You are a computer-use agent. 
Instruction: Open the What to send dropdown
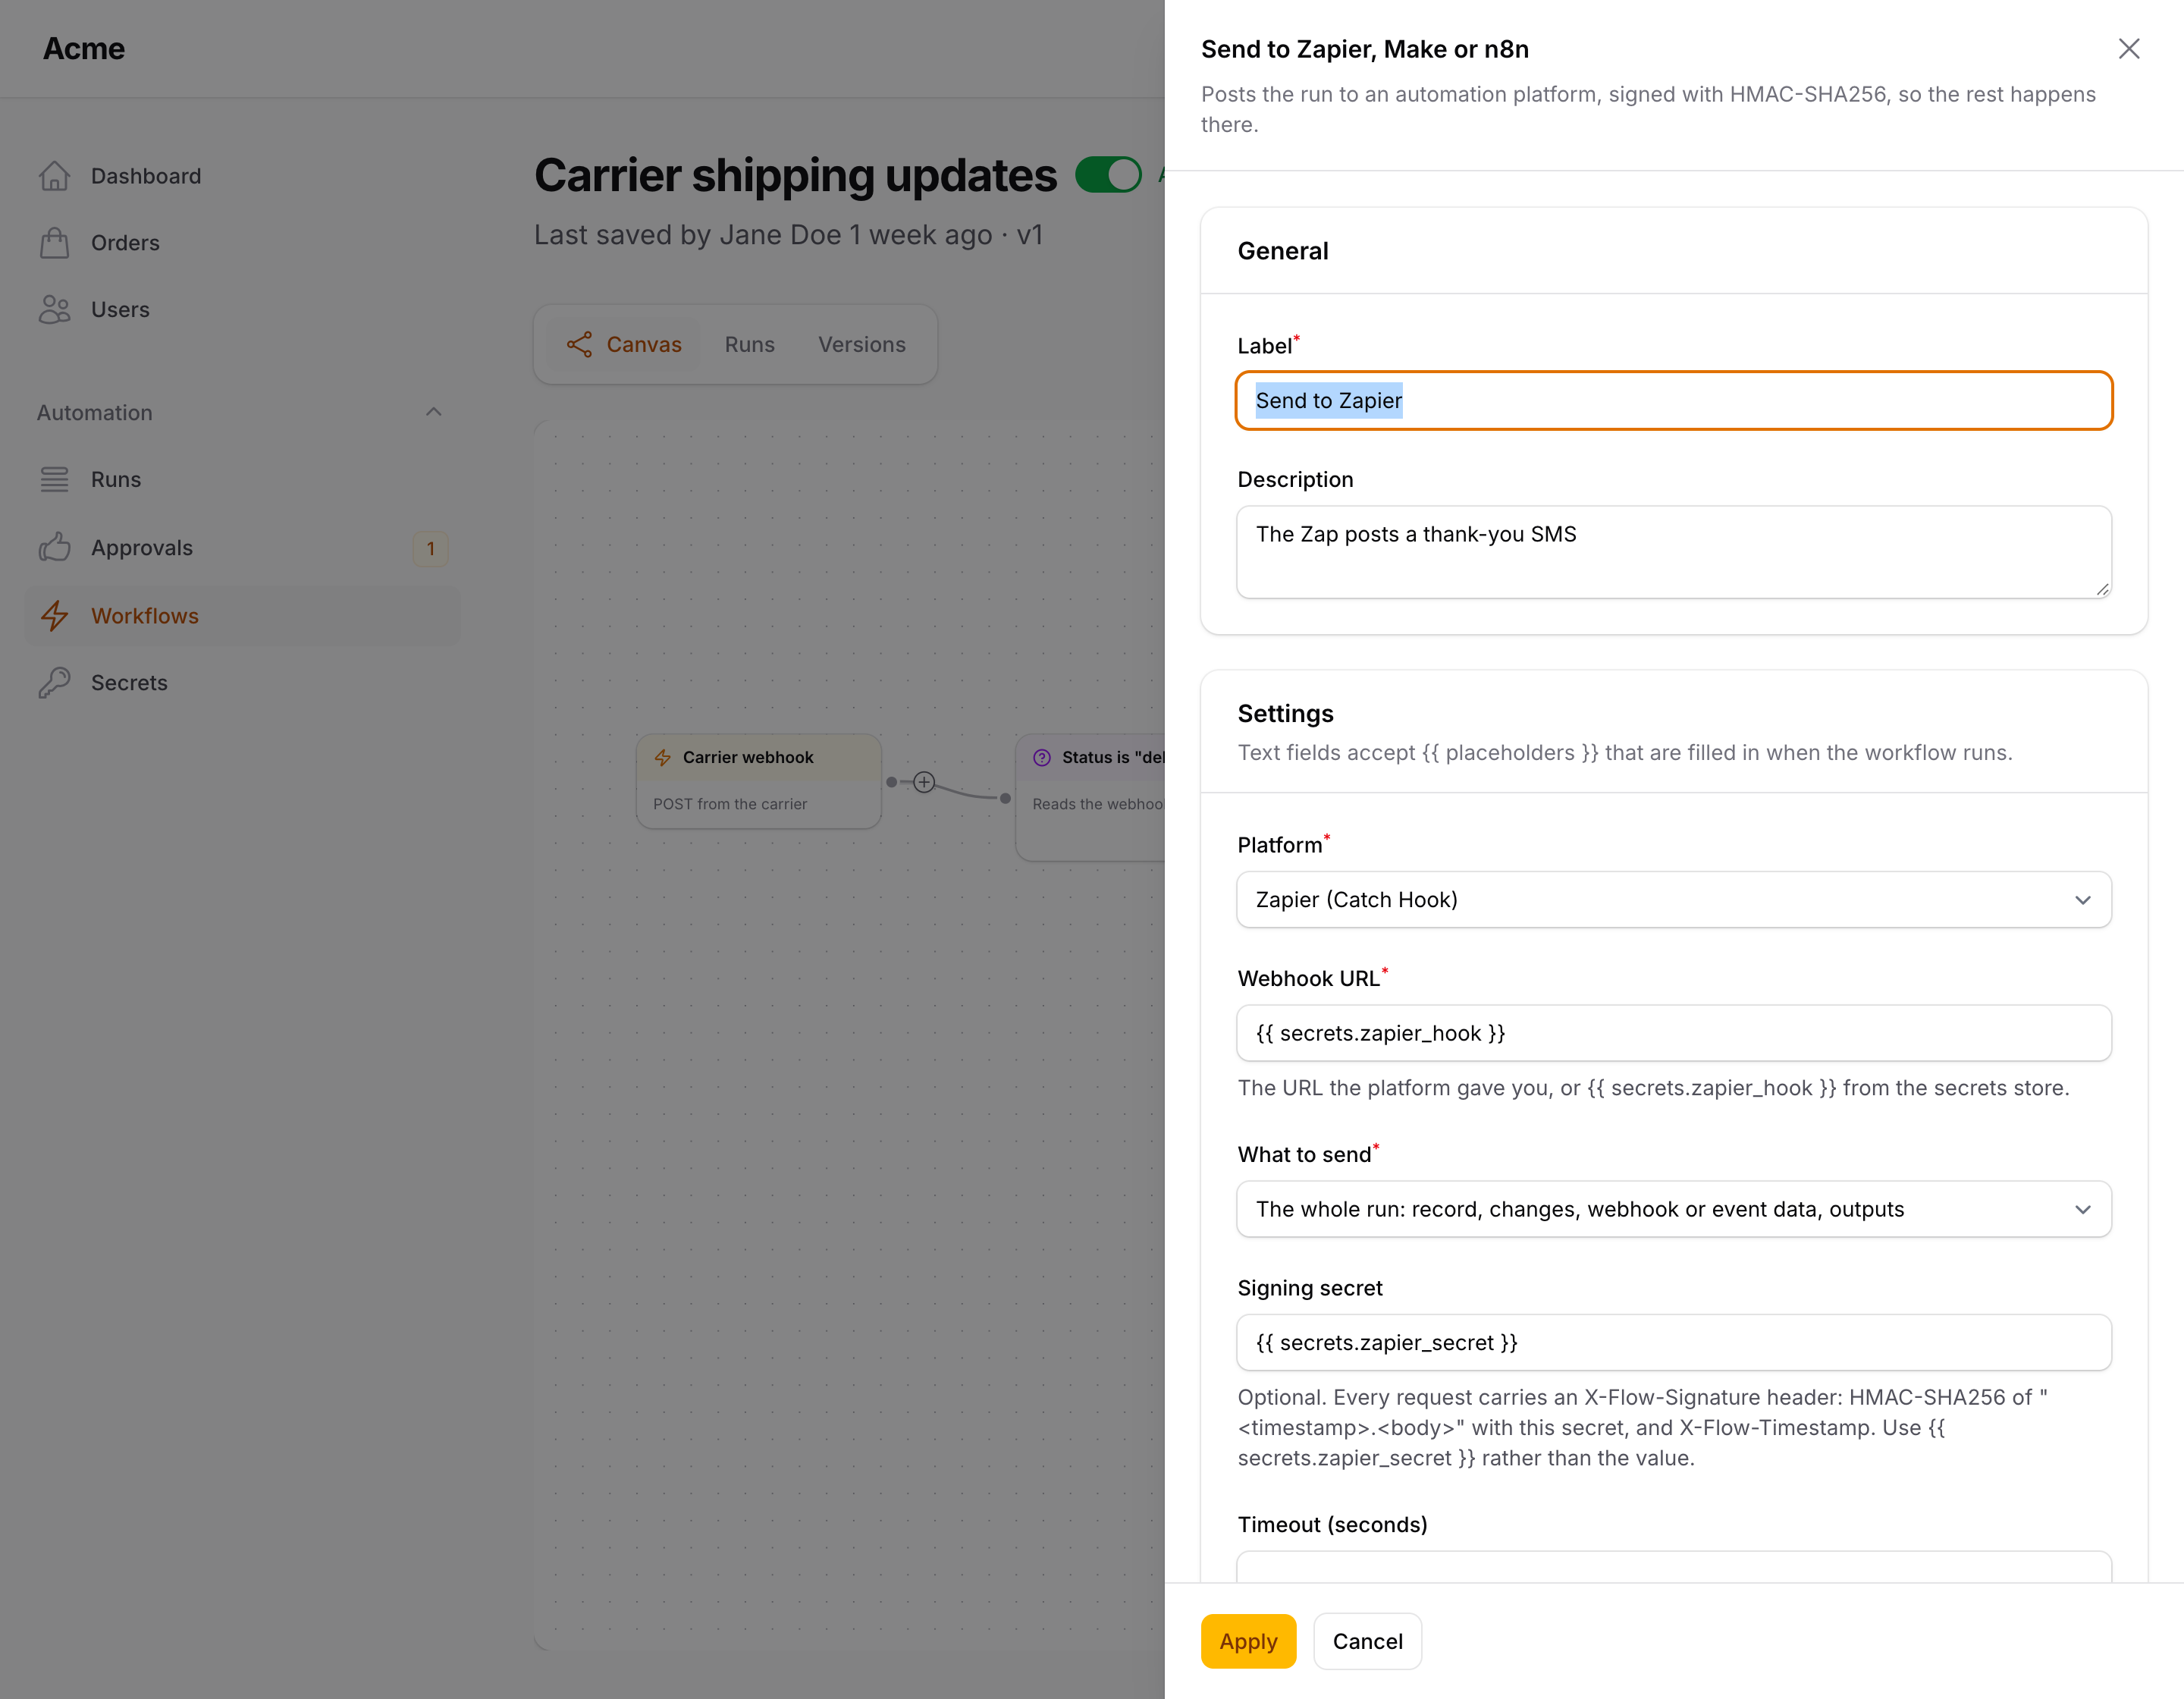pyautogui.click(x=1674, y=1210)
